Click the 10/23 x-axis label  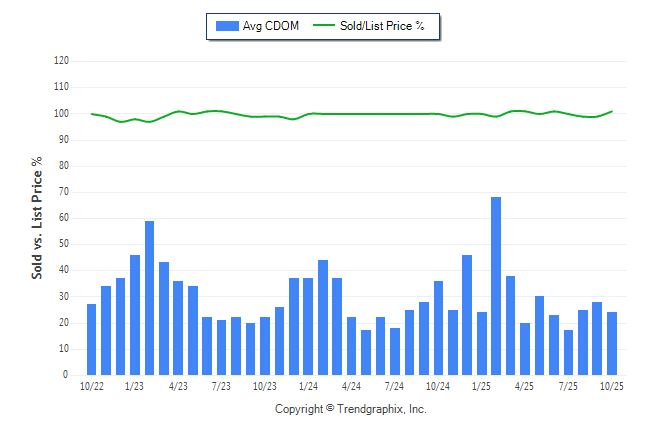[x=264, y=386]
